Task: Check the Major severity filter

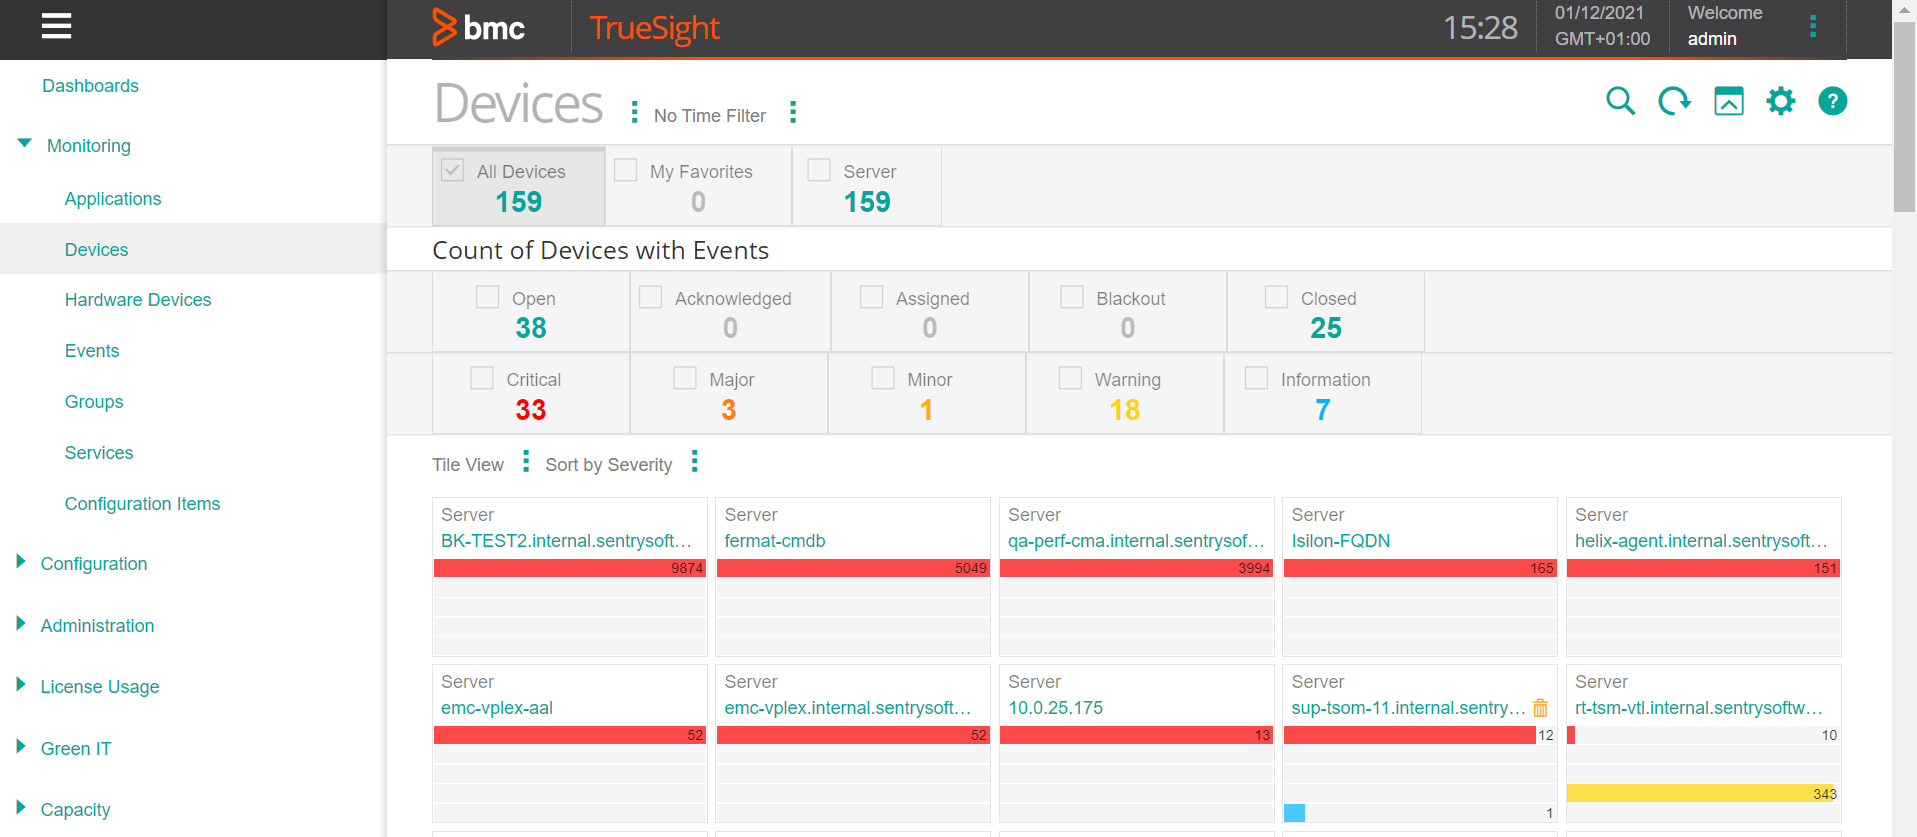Action: pos(685,378)
